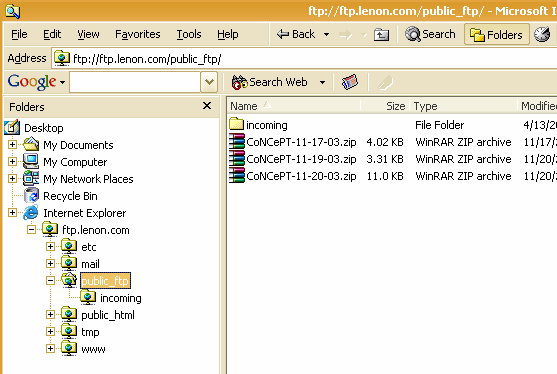The width and height of the screenshot is (557, 374).
Task: Sort files by the Modified column header
Action: point(537,106)
